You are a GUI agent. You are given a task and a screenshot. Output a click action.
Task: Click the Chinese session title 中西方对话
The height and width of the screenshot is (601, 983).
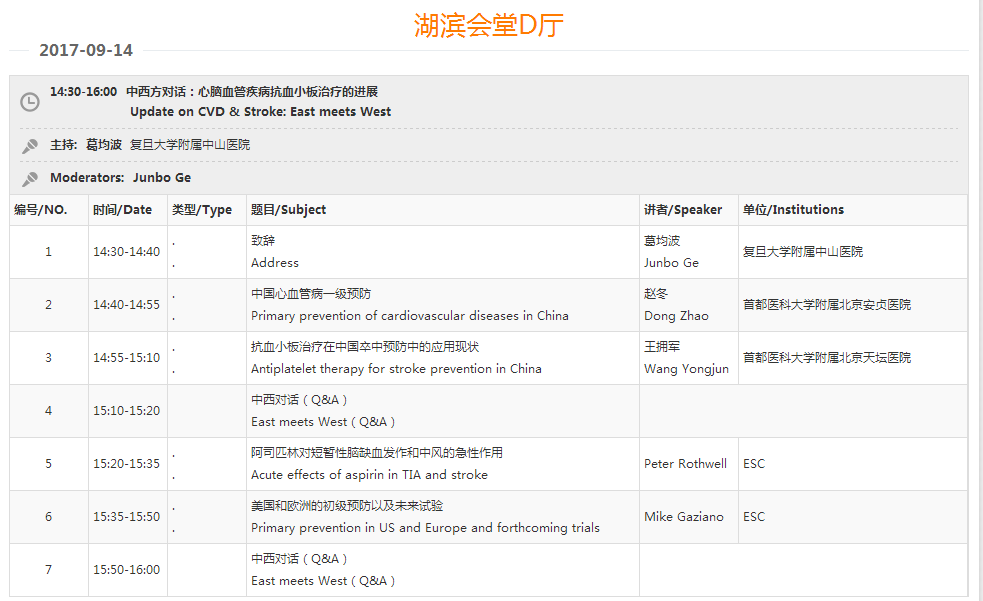click(x=251, y=91)
